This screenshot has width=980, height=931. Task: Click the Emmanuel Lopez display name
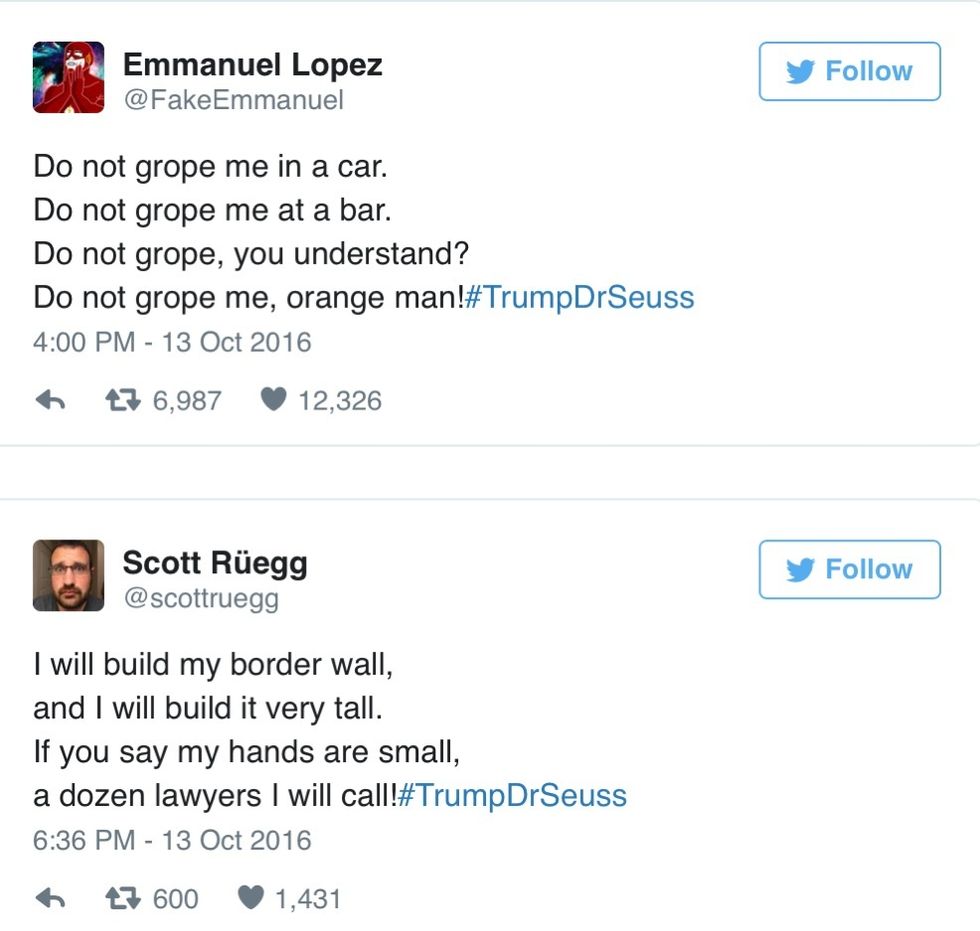(x=252, y=65)
